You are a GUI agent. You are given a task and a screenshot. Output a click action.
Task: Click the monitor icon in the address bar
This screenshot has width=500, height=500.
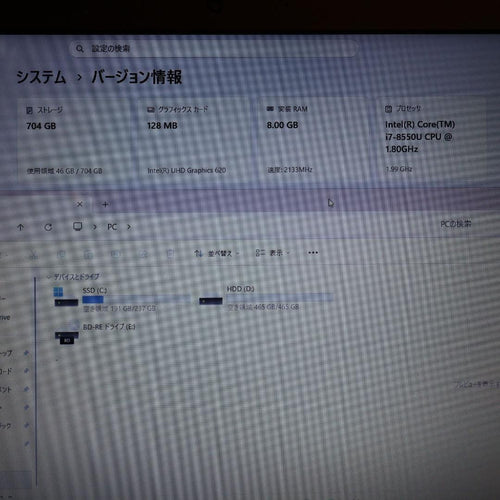tap(77, 227)
